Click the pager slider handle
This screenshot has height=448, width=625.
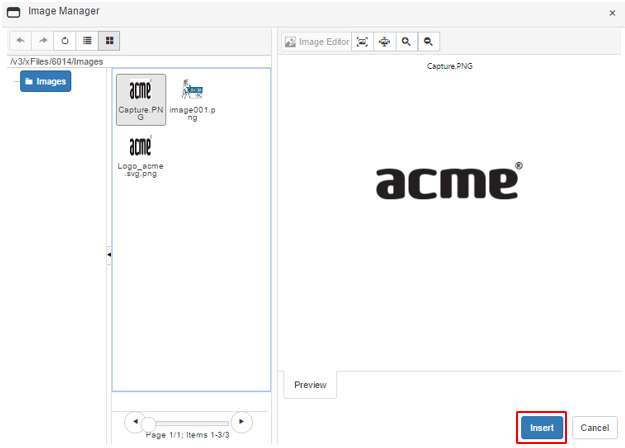click(x=149, y=422)
